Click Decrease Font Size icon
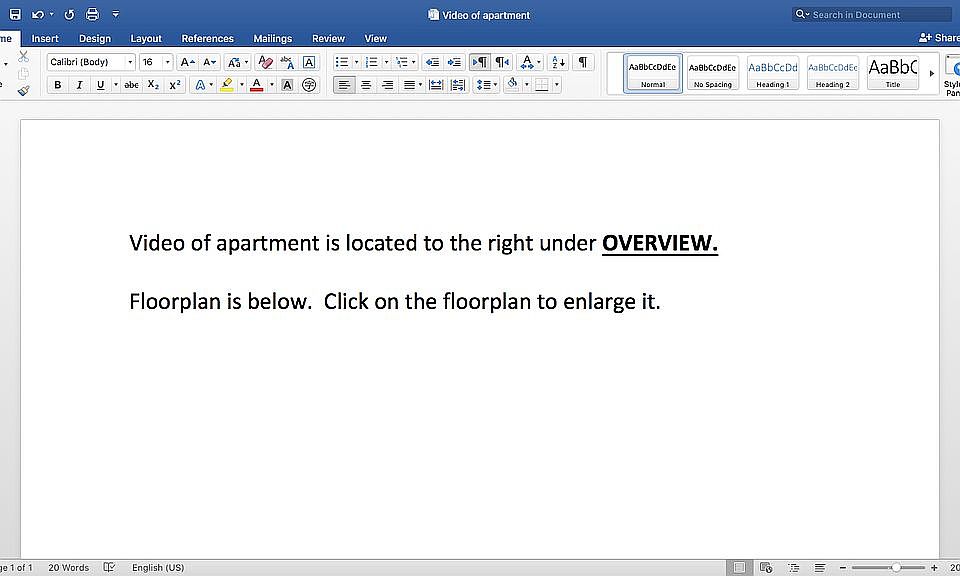960x576 pixels. 209,62
